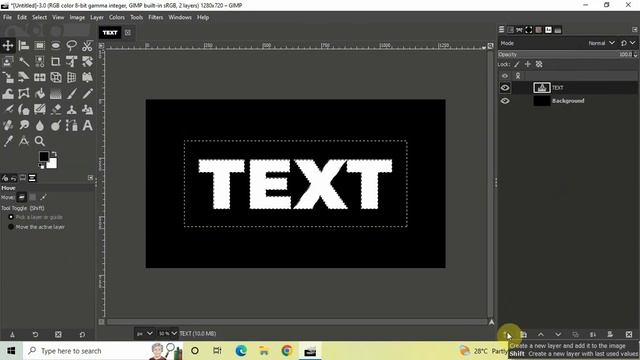Lower the layer with down arrow

tap(558, 335)
